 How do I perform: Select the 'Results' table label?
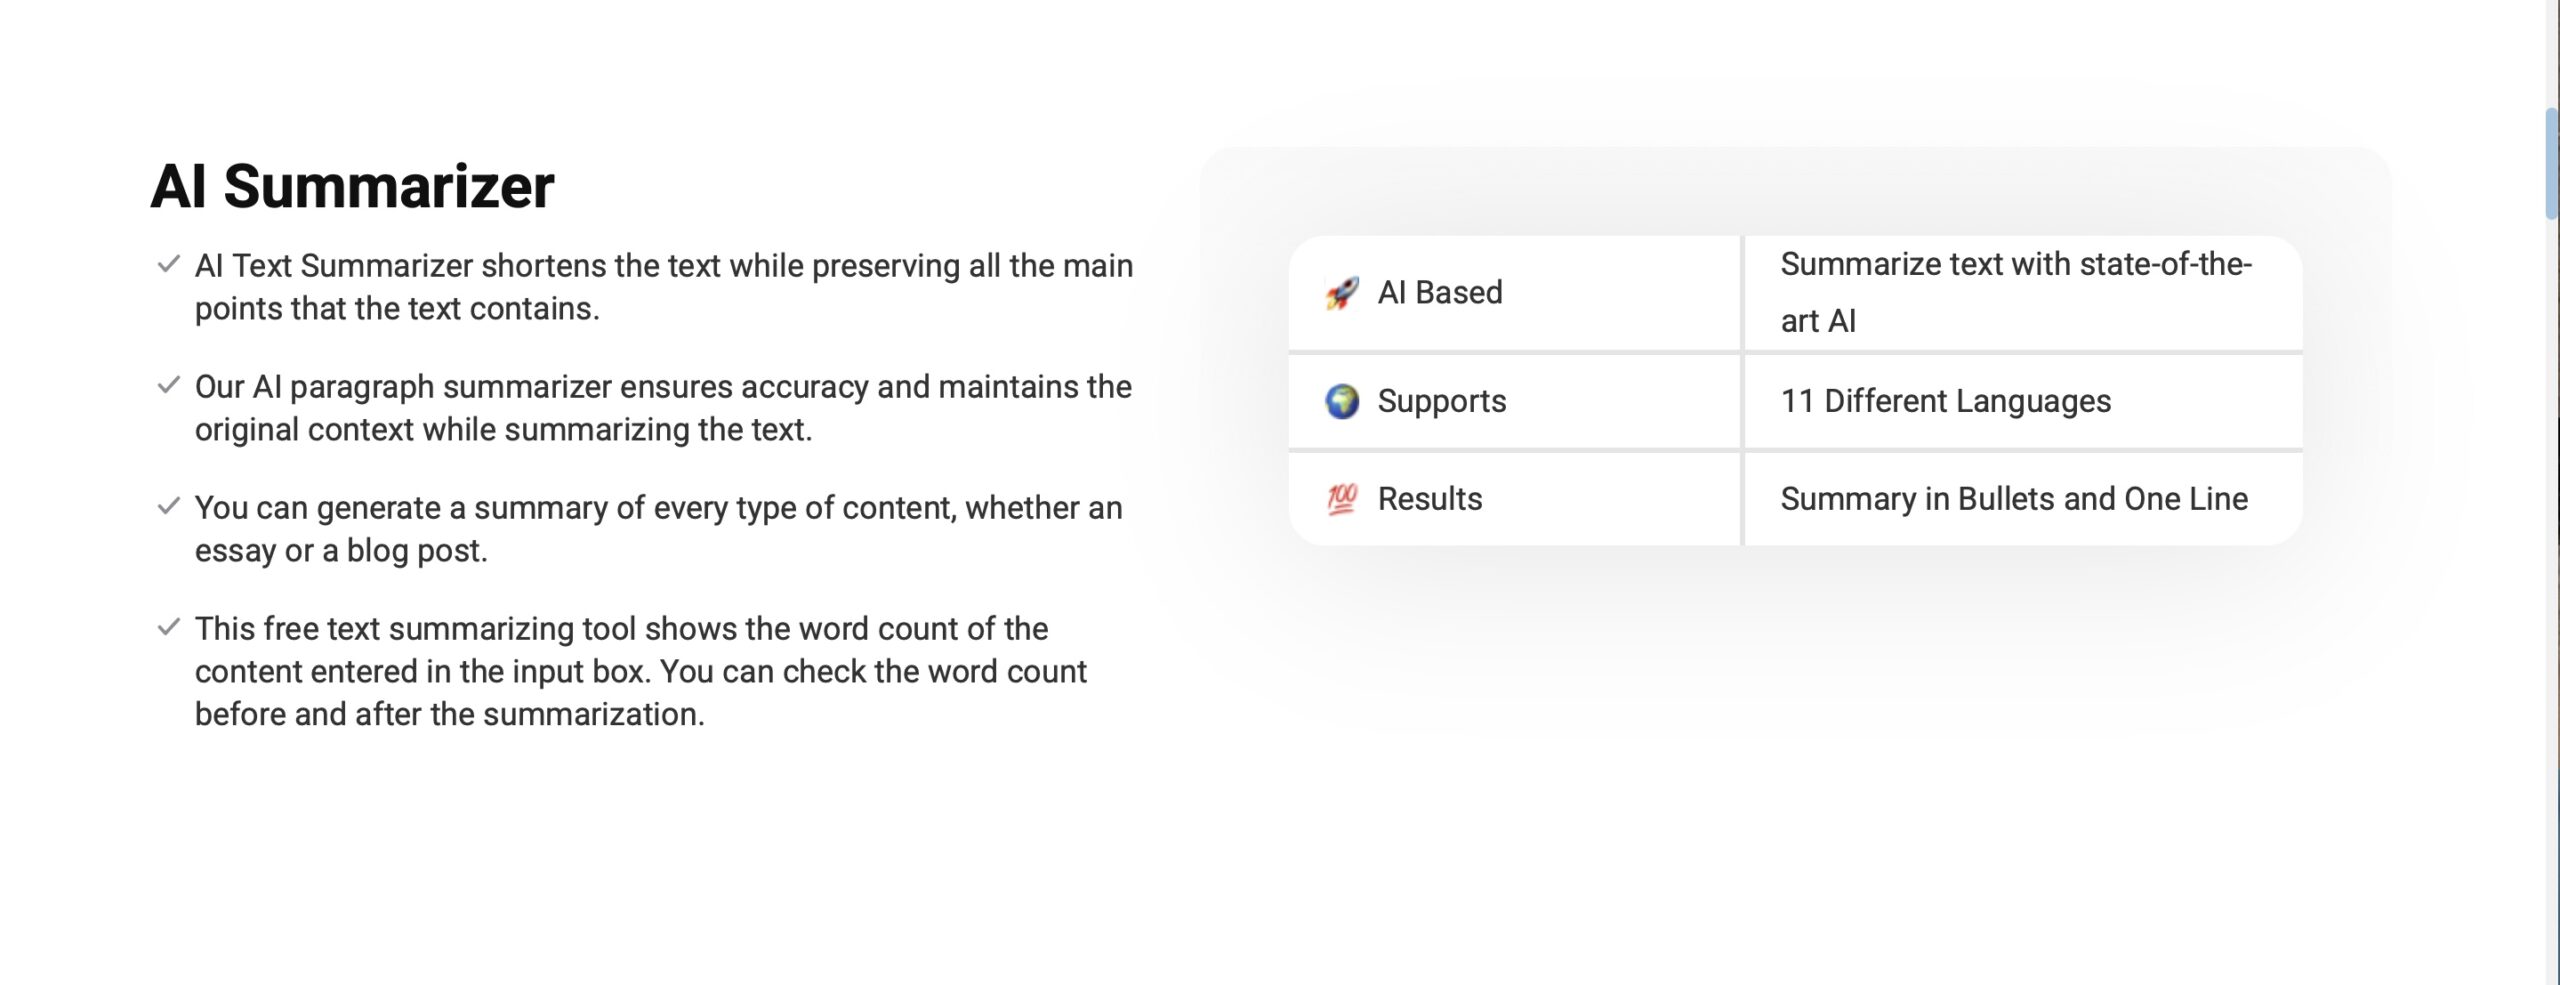click(x=1430, y=499)
